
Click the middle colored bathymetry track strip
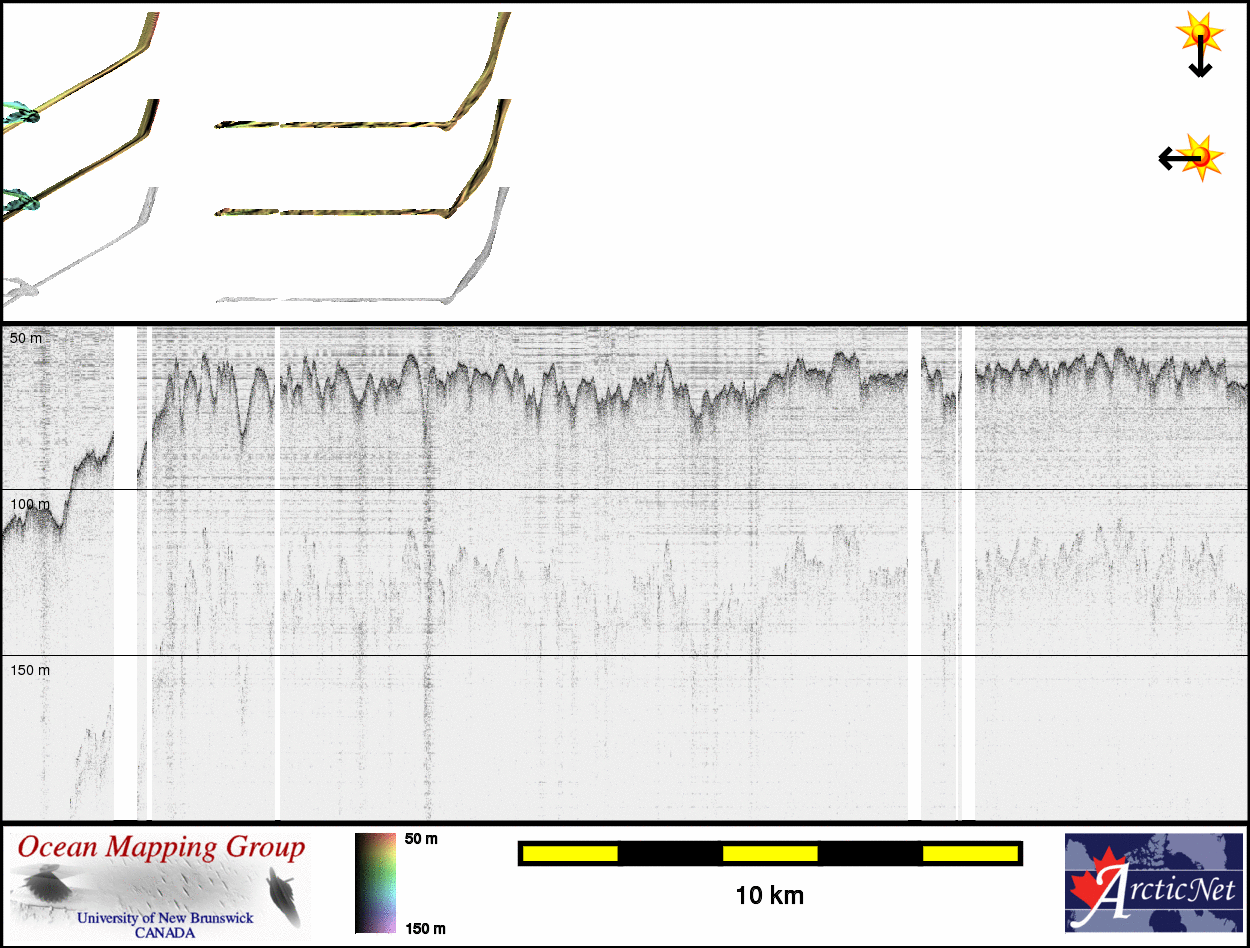[330, 212]
